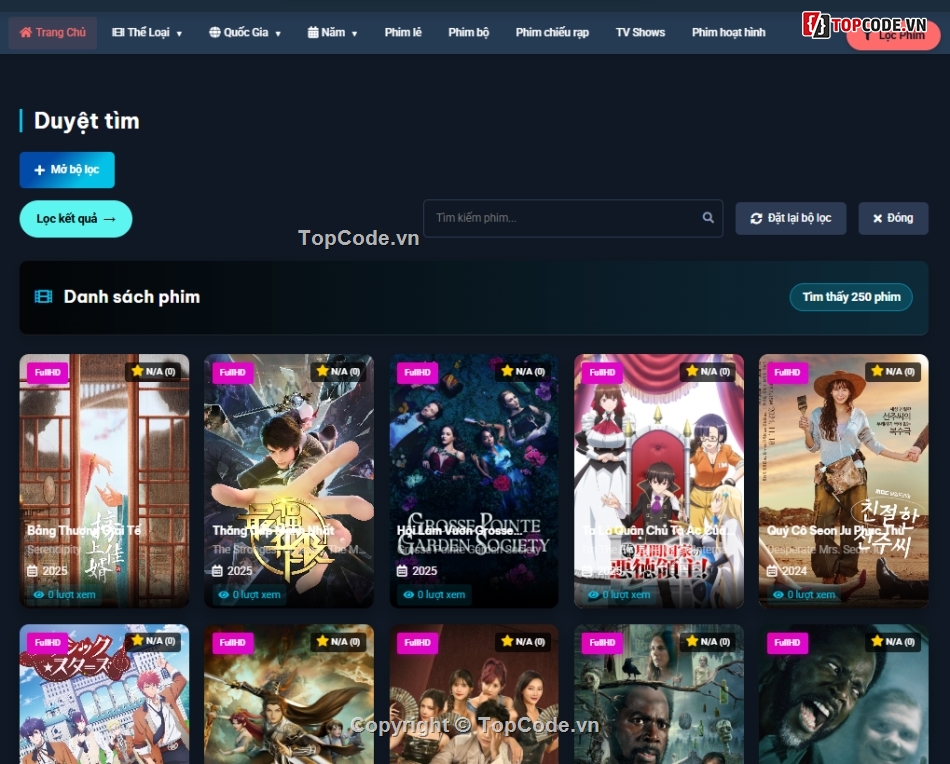Click eye views icon on Thăng Cấp Mạnh Nhất
Image resolution: width=950 pixels, height=764 pixels.
point(224,595)
